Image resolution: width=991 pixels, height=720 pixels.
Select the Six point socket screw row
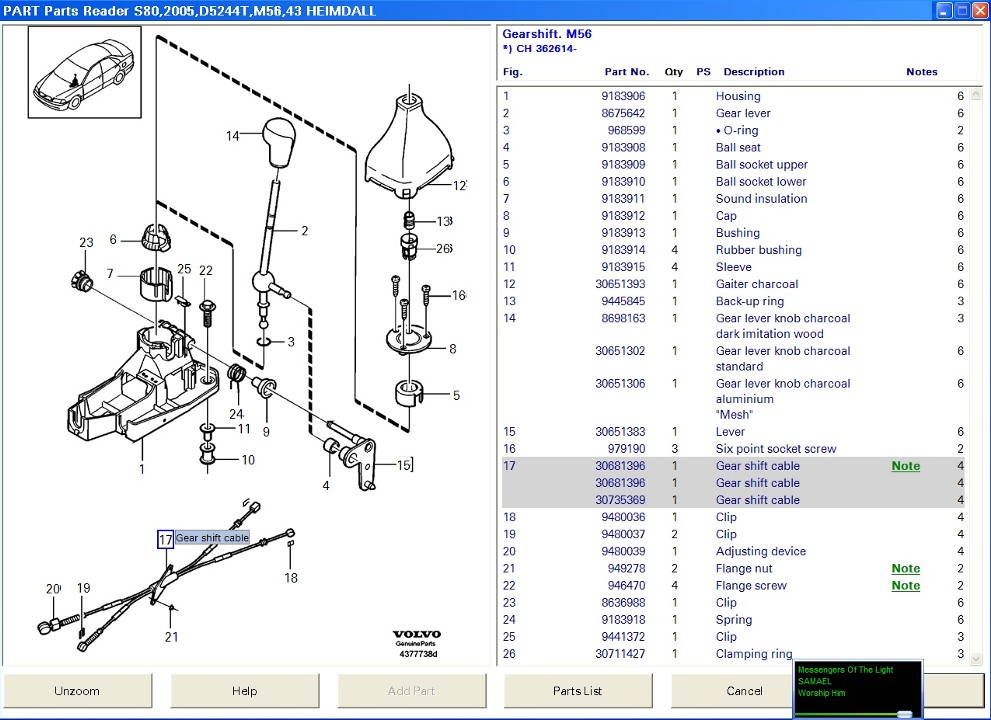[733, 449]
